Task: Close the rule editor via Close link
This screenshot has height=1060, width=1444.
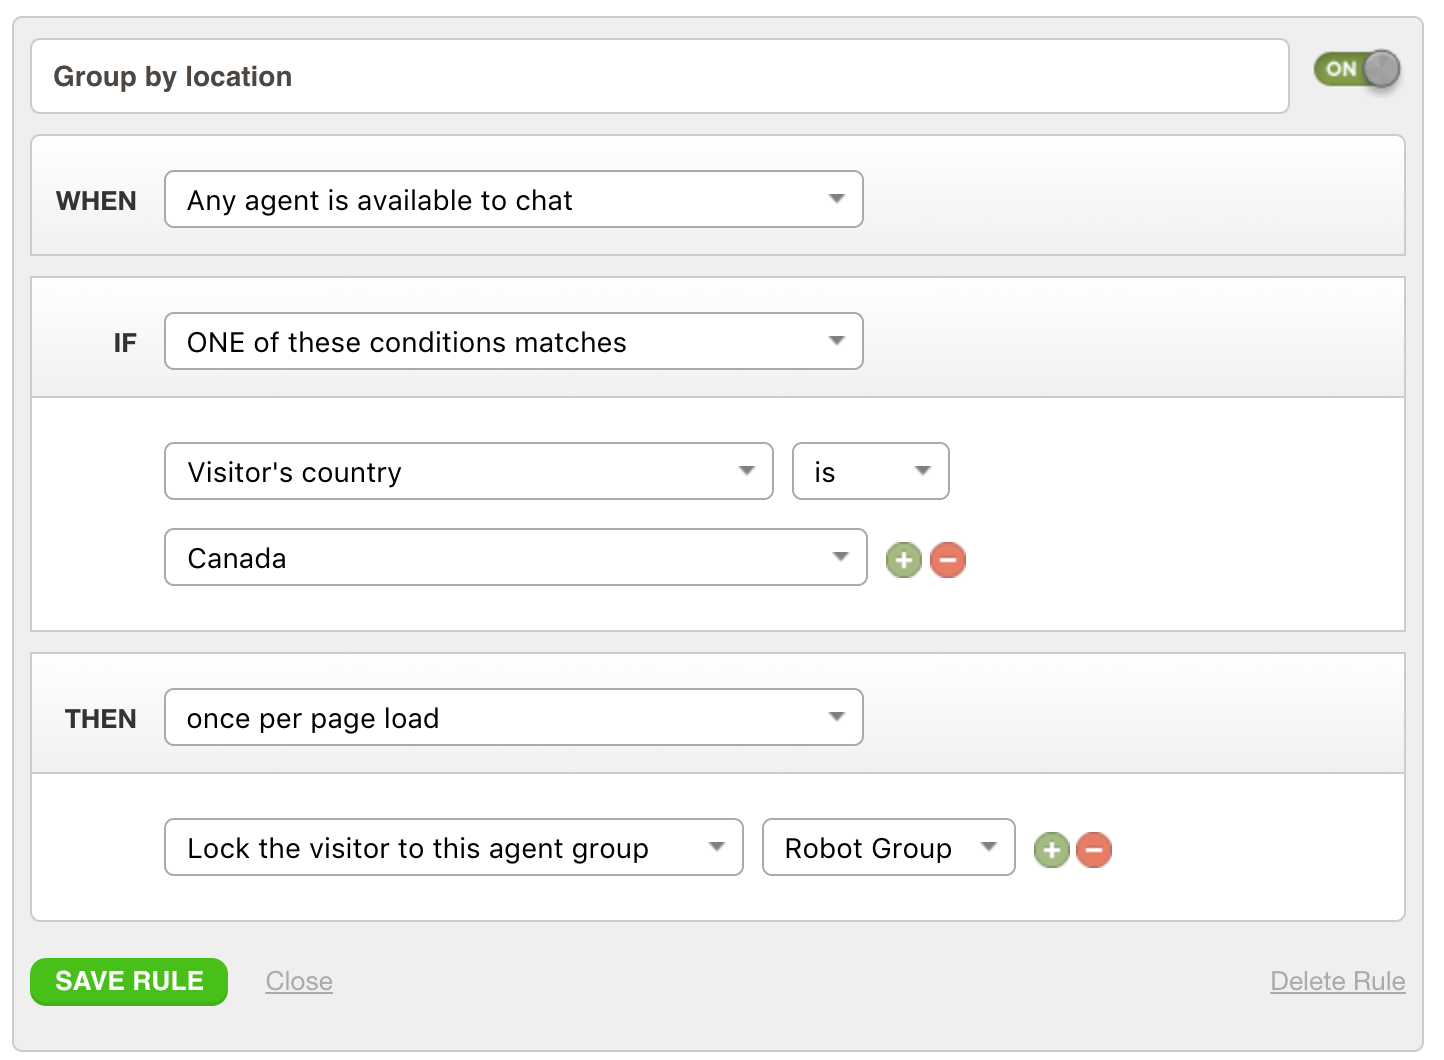Action: tap(299, 982)
